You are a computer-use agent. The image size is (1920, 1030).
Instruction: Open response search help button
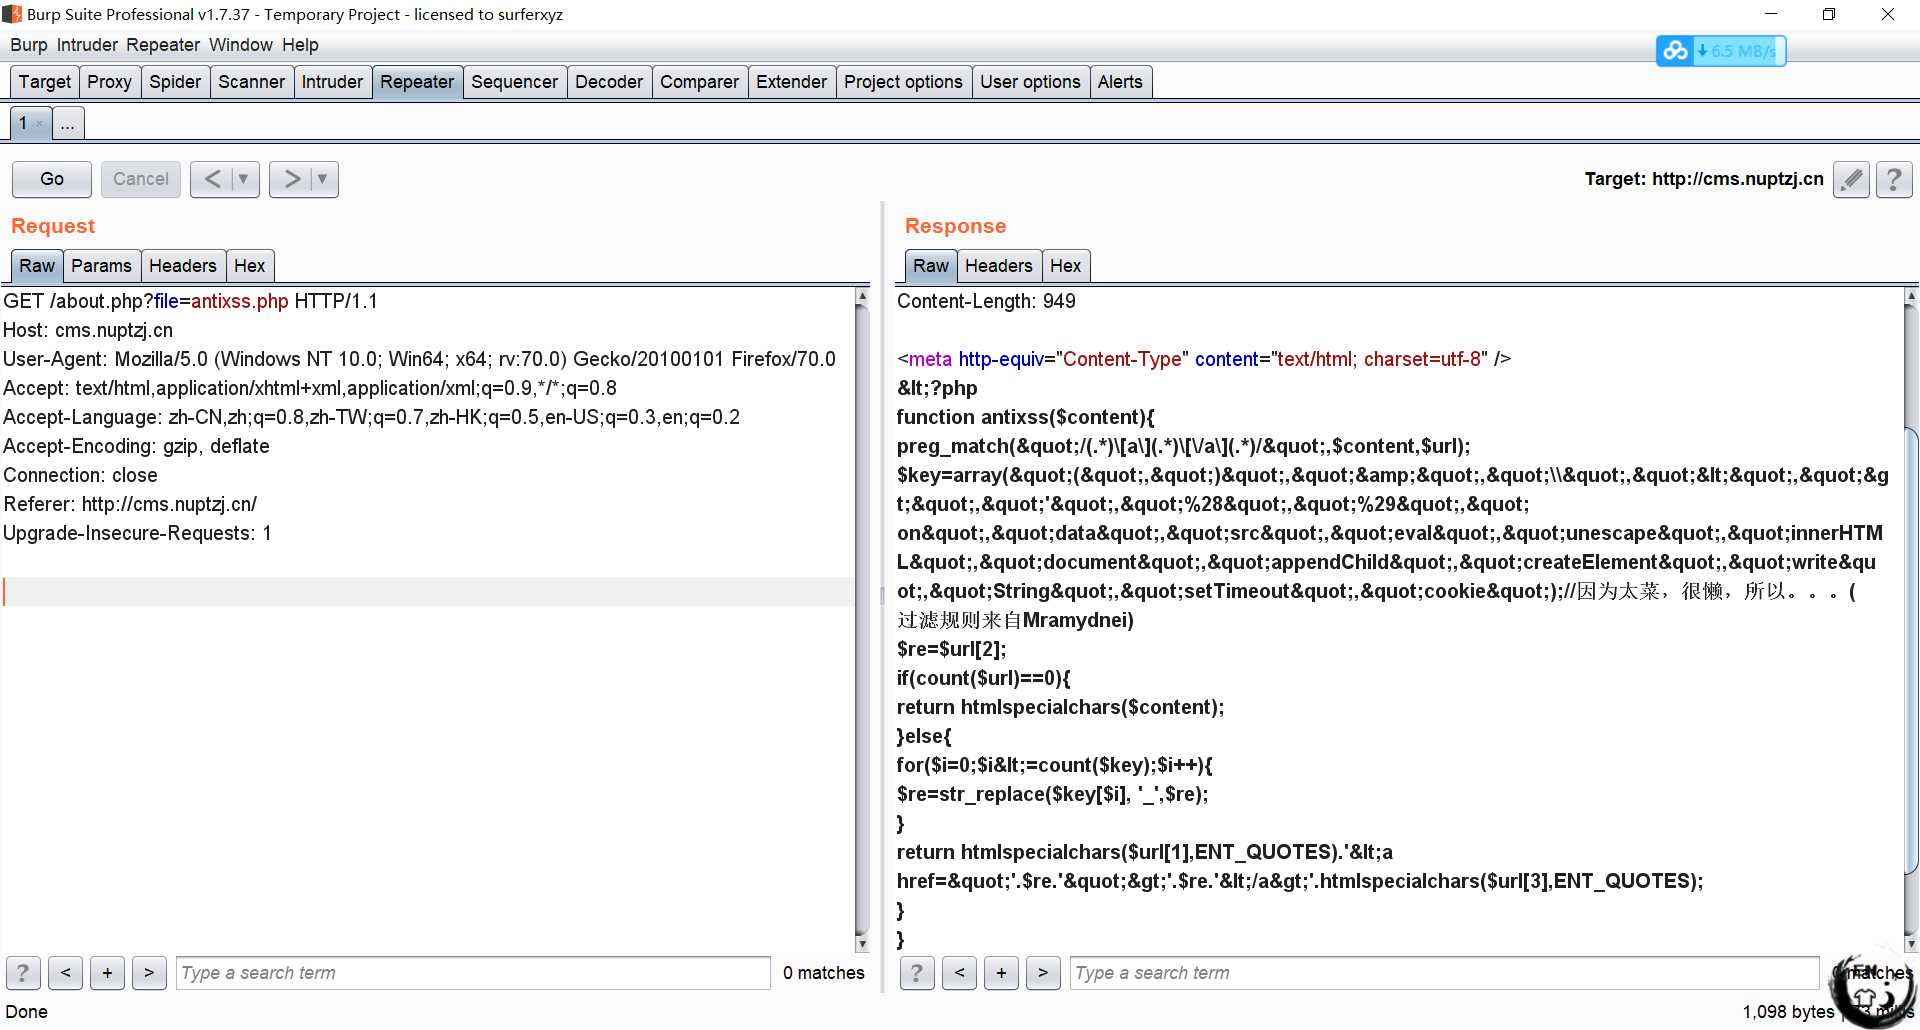pyautogui.click(x=917, y=972)
